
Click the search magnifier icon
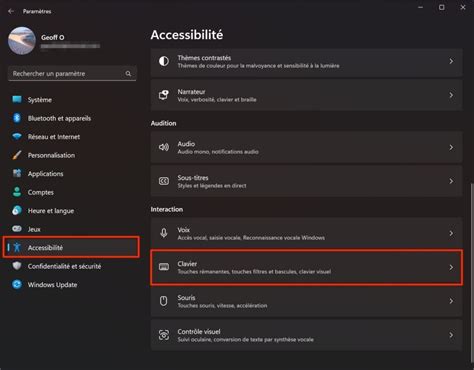click(128, 74)
